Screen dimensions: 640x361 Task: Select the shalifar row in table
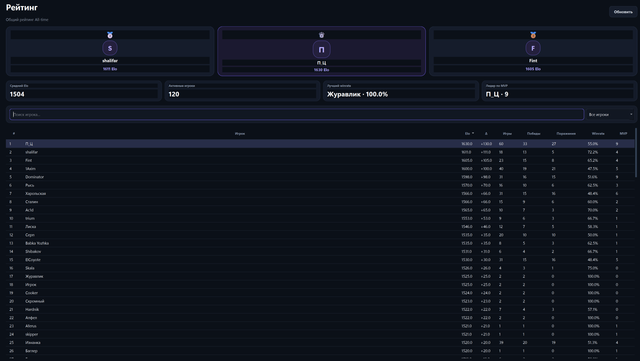[320, 152]
